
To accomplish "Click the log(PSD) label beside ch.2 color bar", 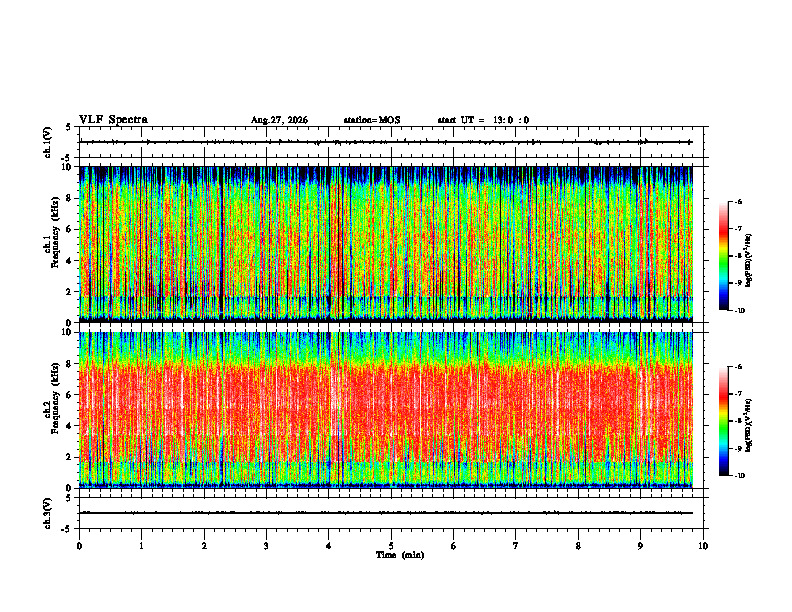I will click(748, 425).
